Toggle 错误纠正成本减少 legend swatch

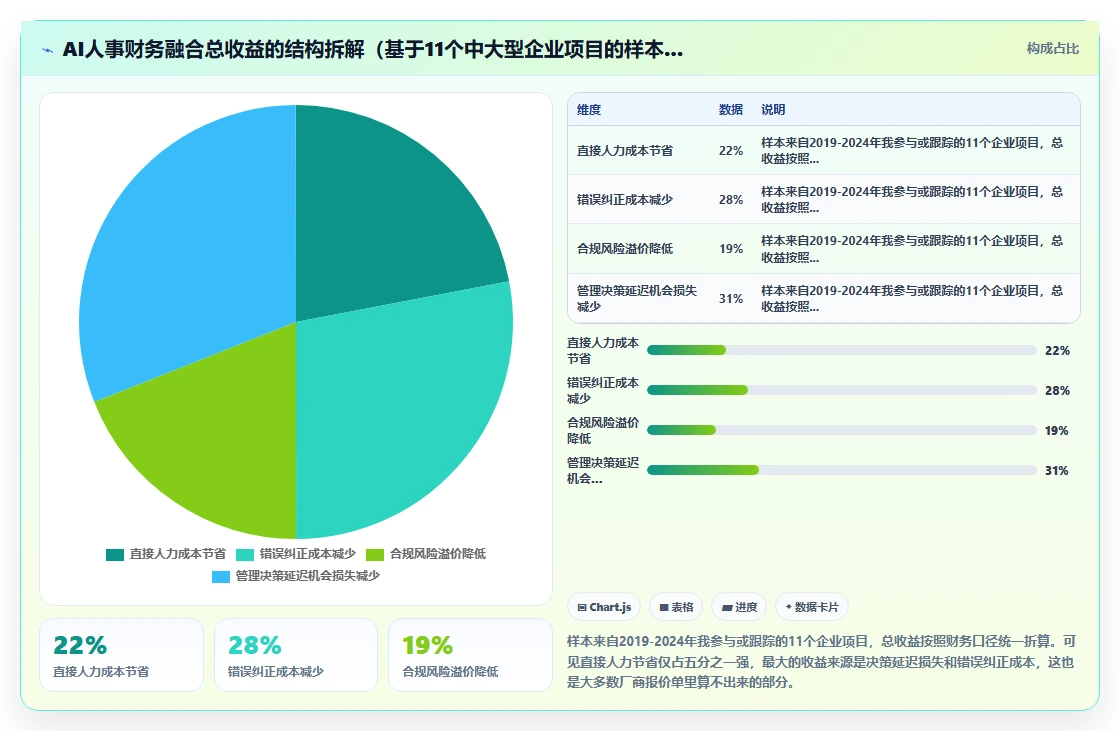(245, 555)
